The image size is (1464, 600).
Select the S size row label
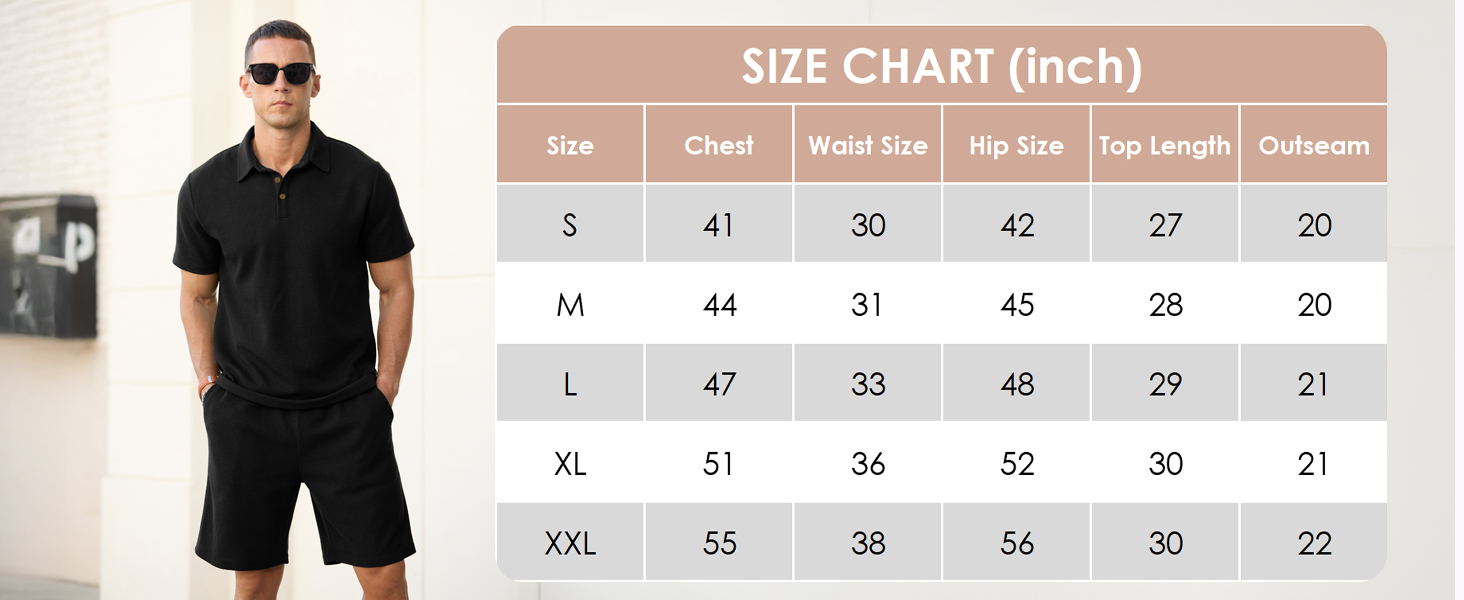[570, 225]
